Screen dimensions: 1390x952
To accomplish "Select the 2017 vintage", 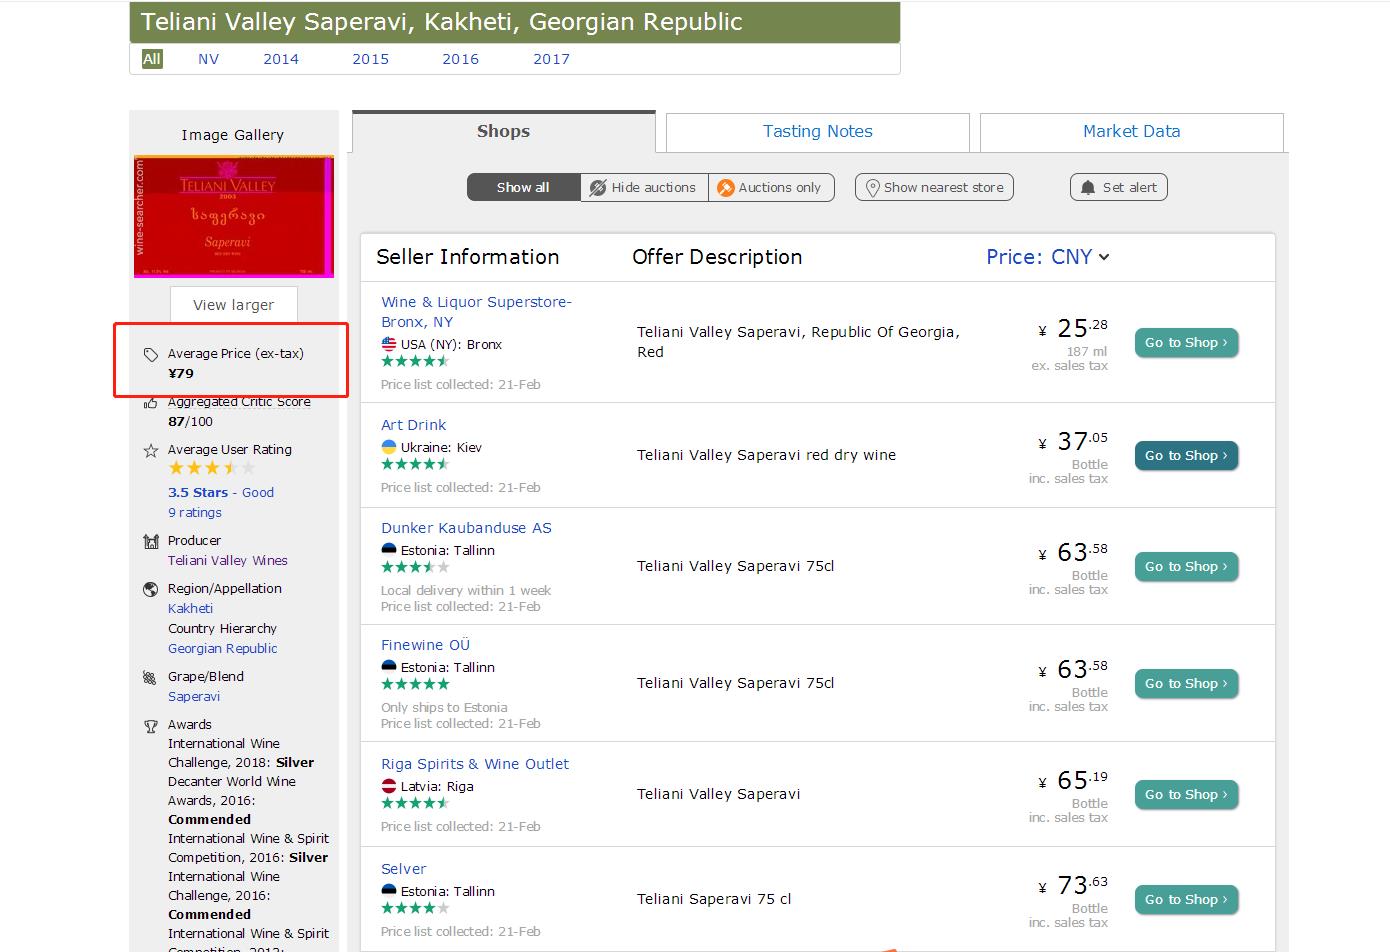I will tap(551, 59).
